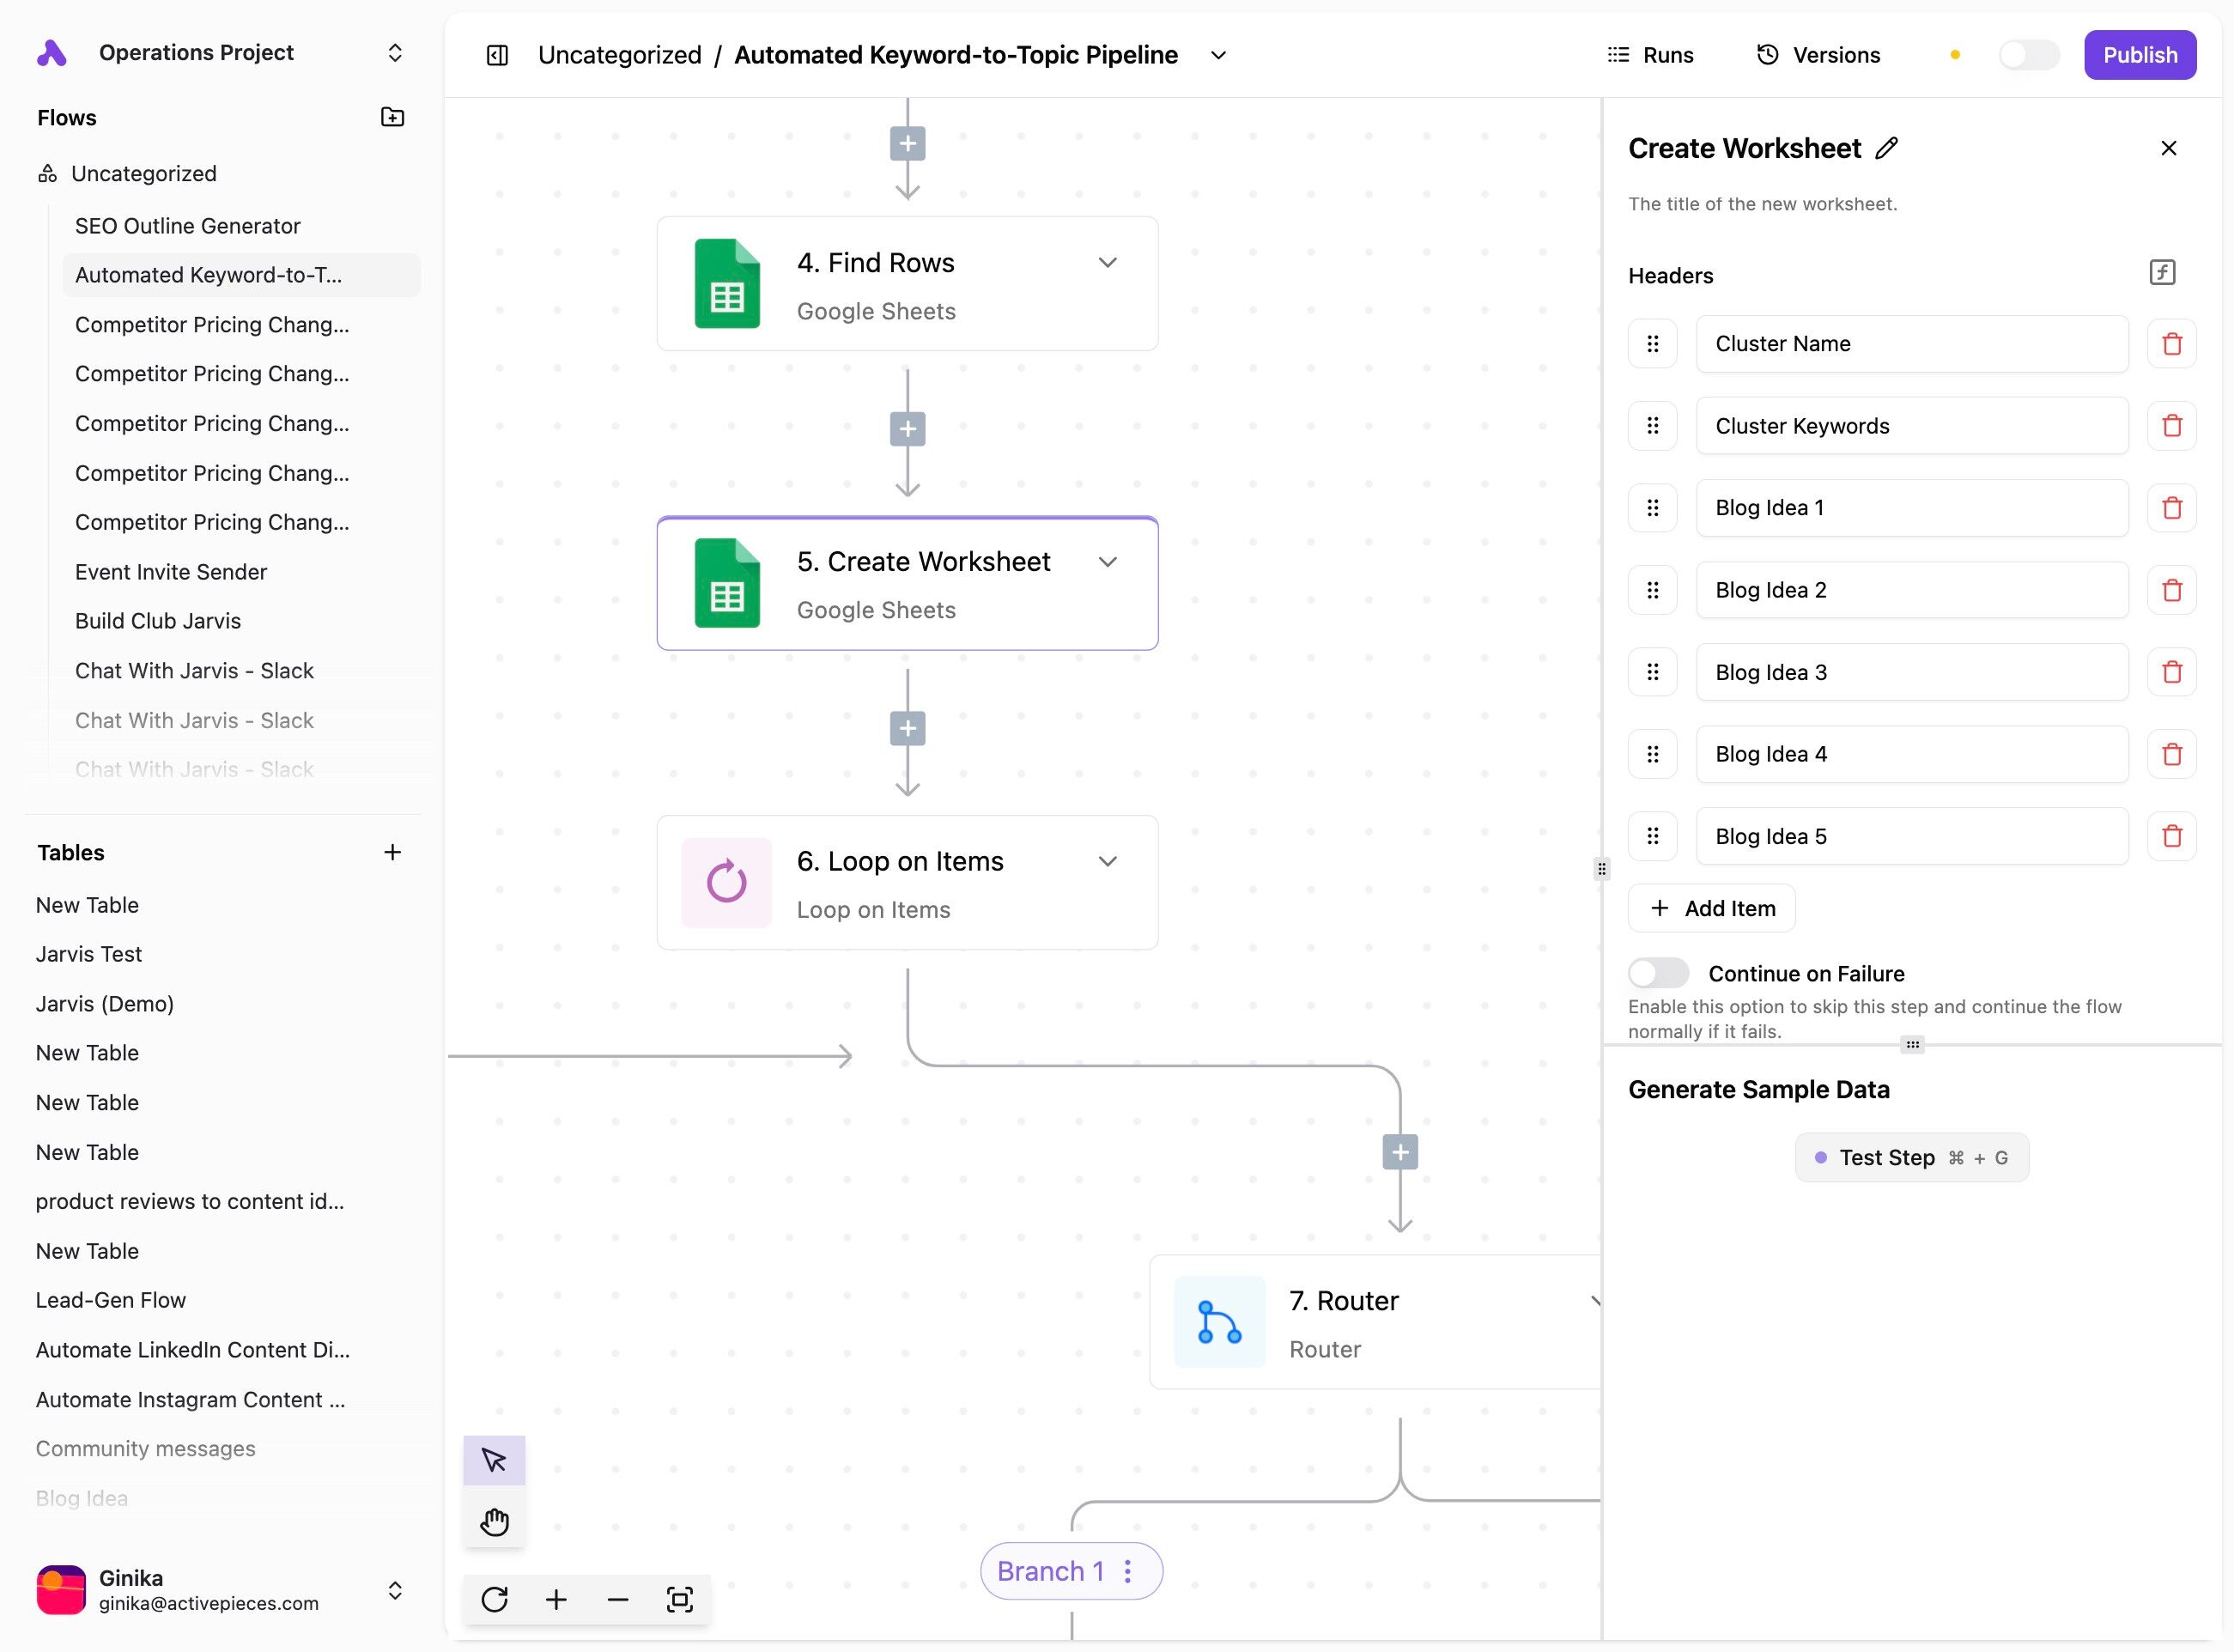Toggle the flow enable switch beside Publish
2234x1652 pixels.
(2028, 55)
